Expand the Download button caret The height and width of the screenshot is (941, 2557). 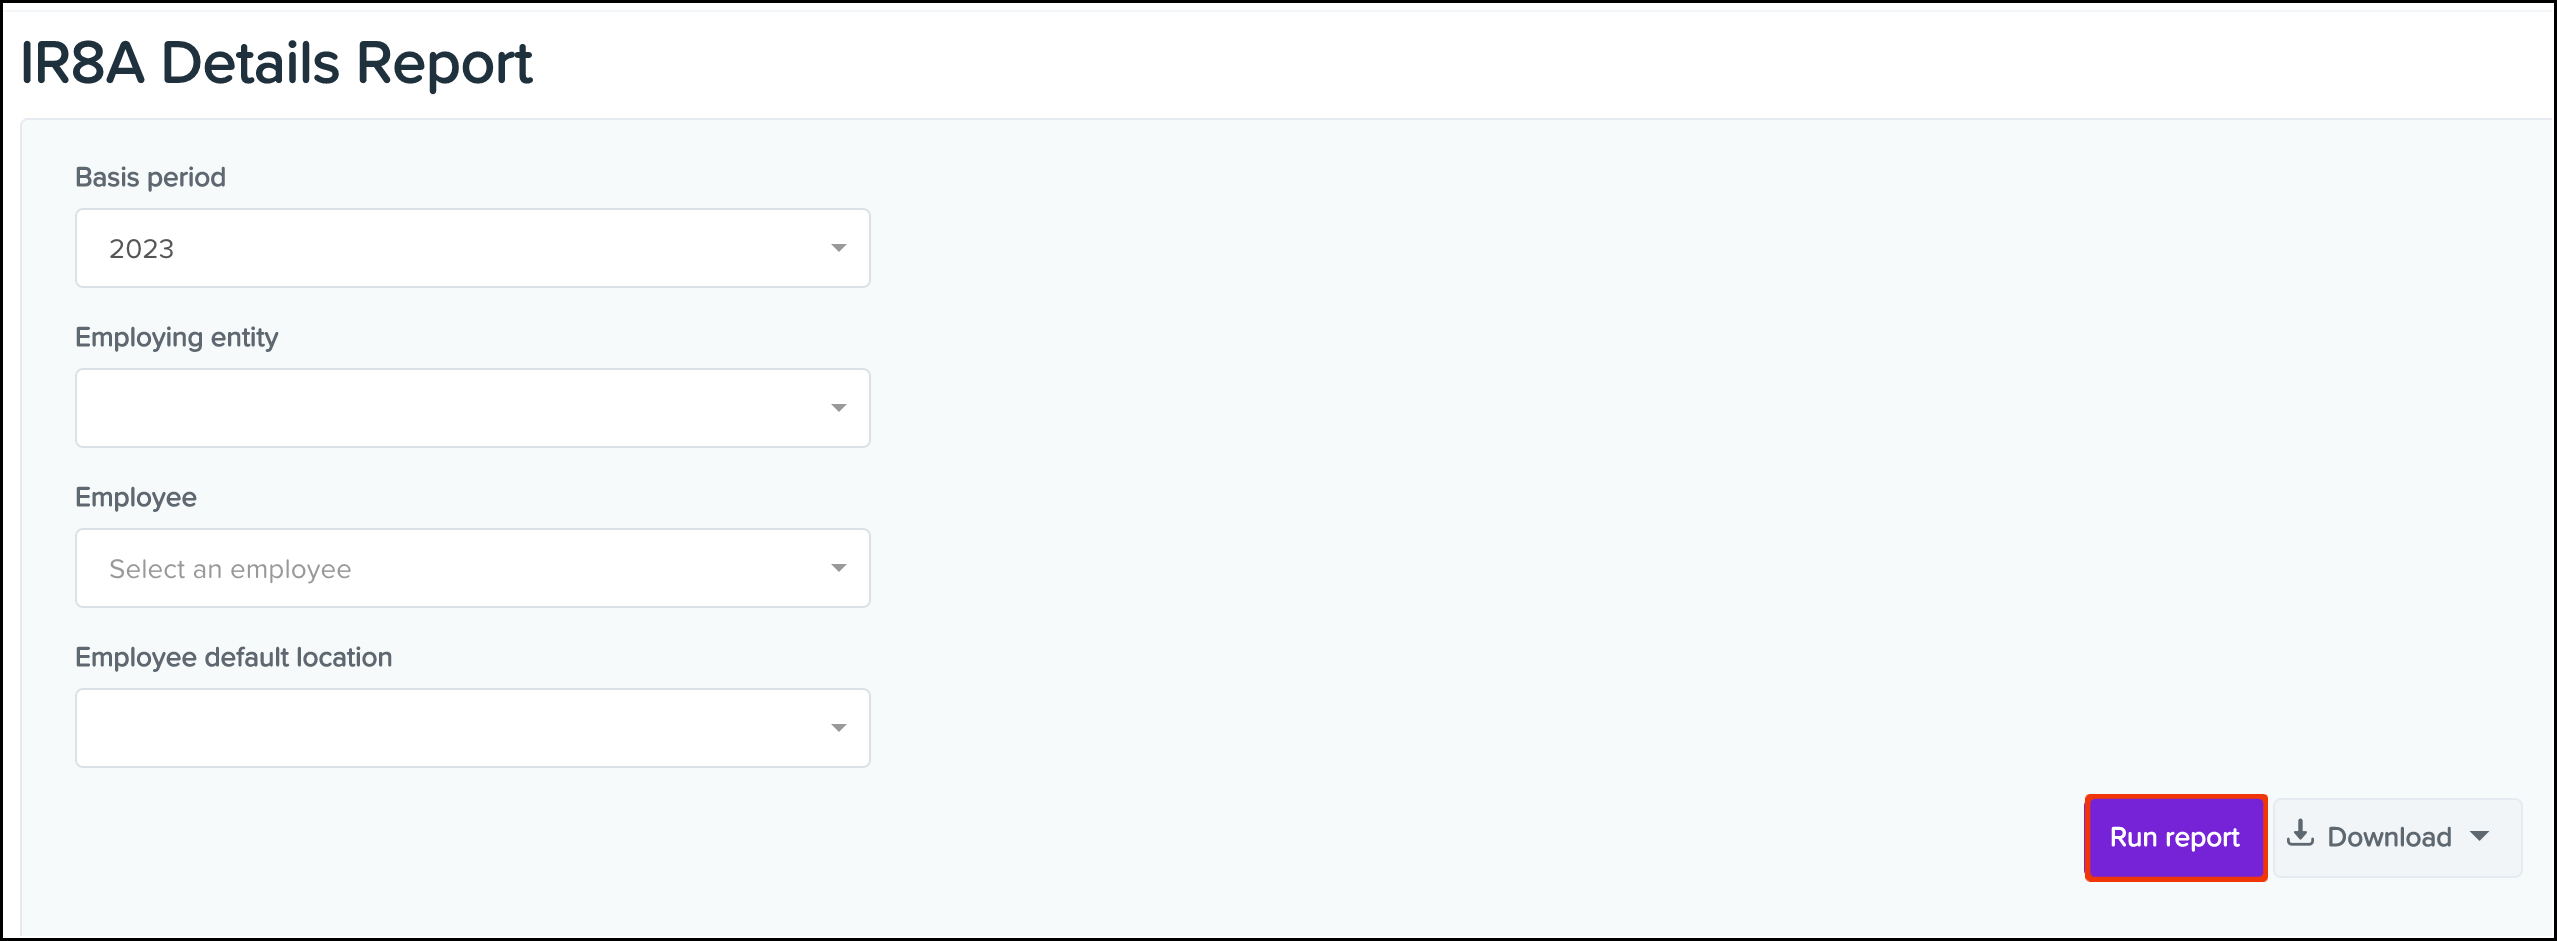point(2479,836)
